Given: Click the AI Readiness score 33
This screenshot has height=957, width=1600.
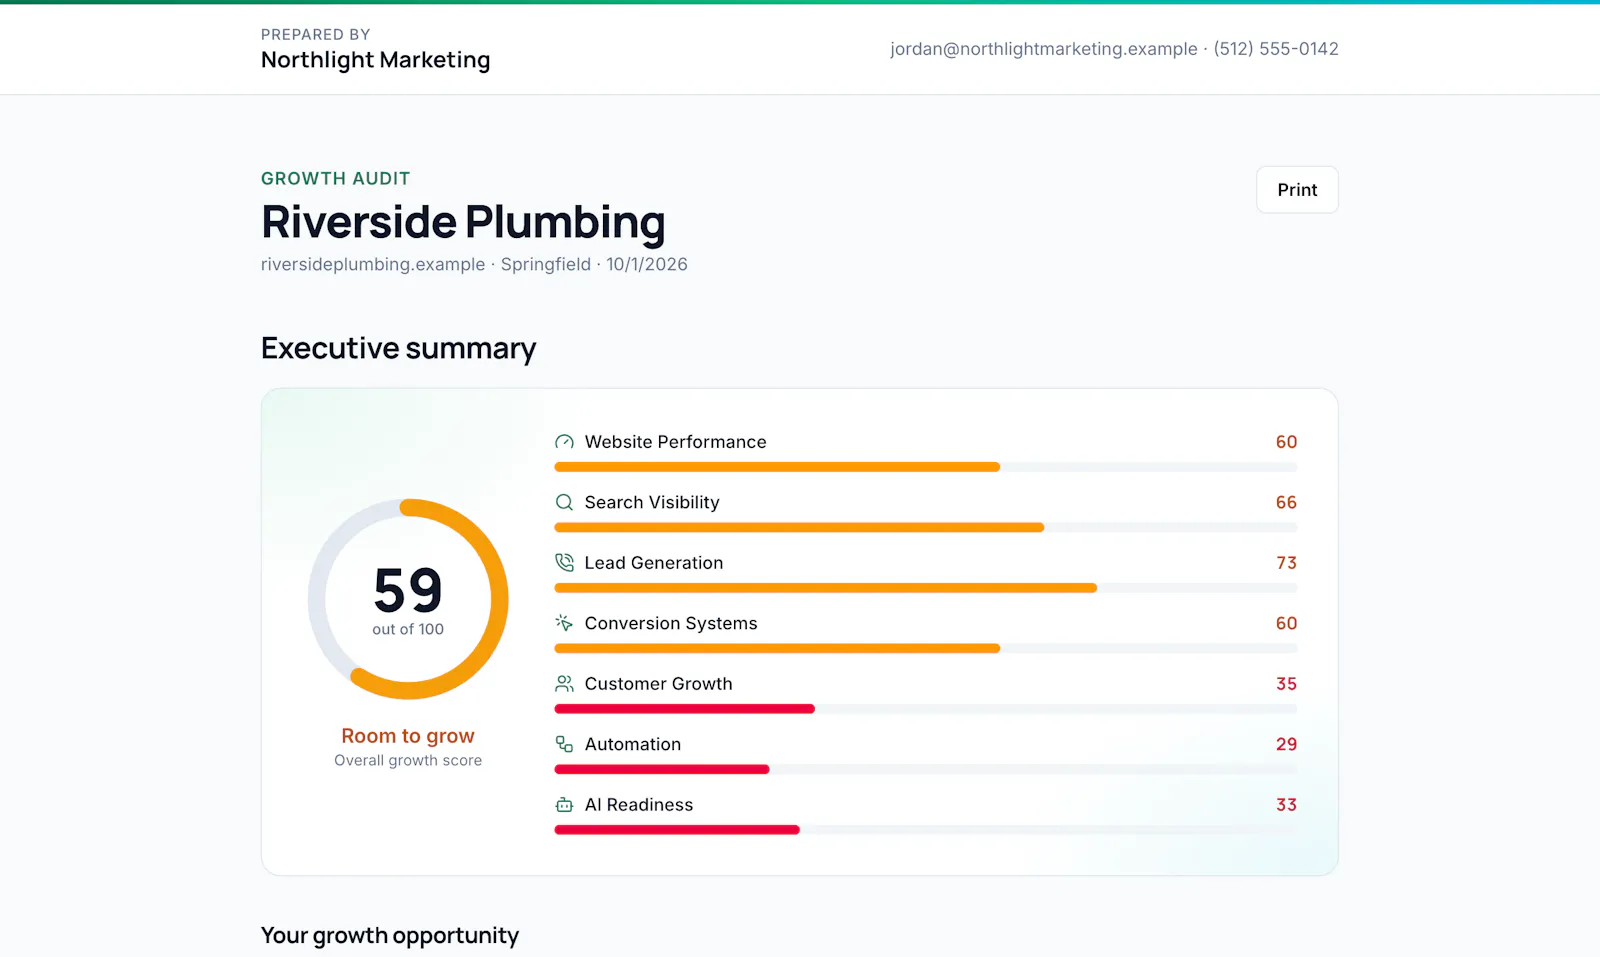Looking at the screenshot, I should point(1286,805).
